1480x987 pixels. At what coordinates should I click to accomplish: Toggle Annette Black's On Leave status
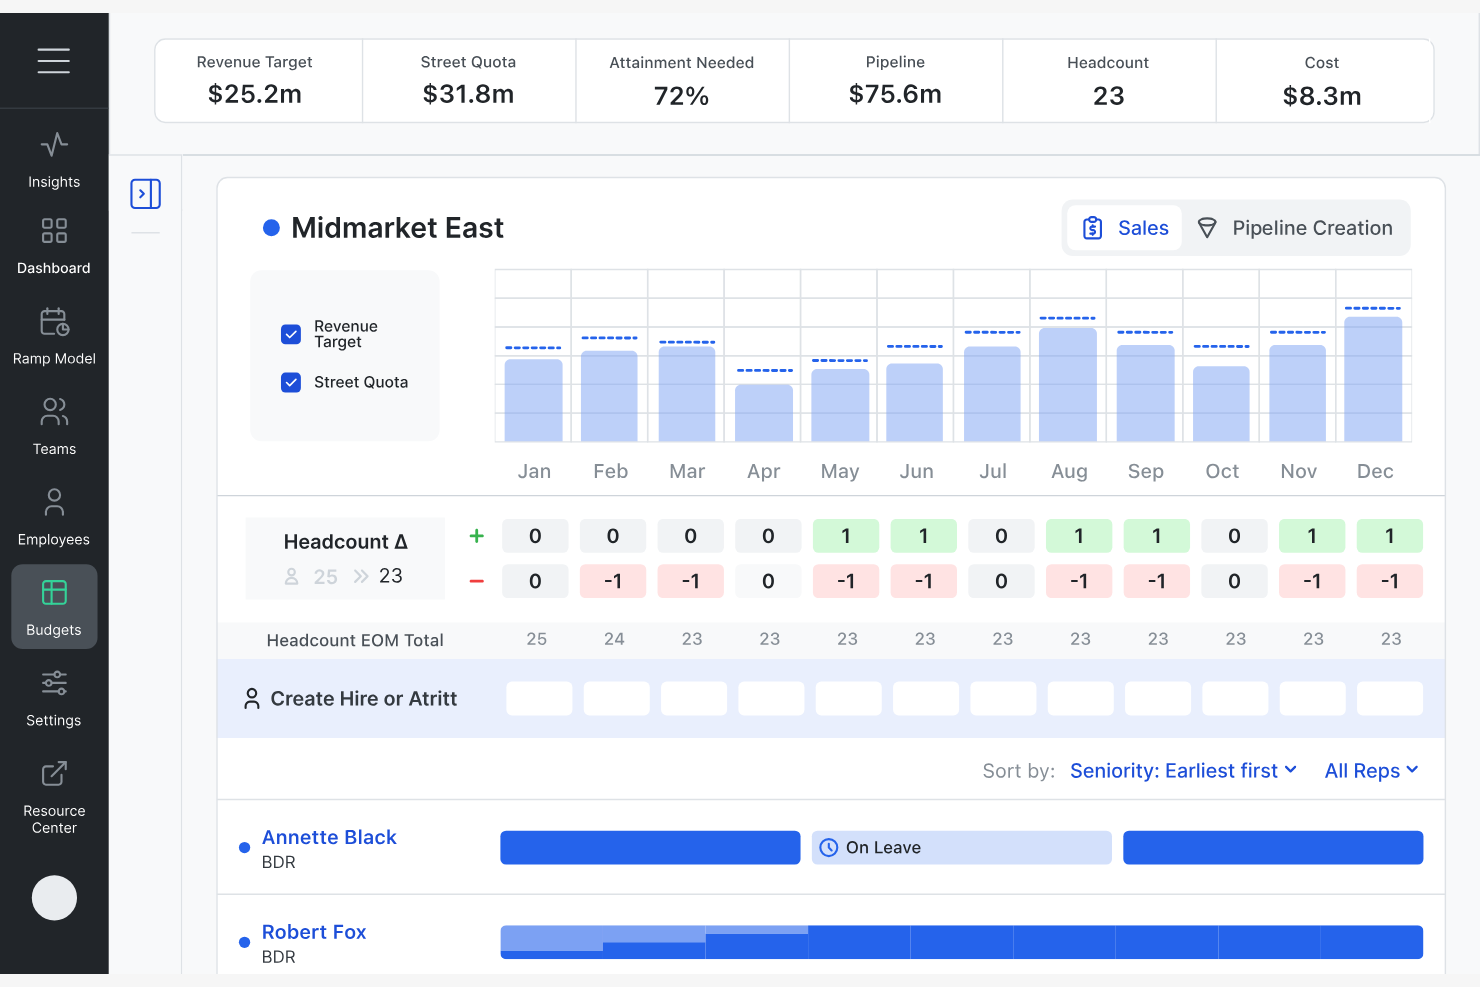pos(960,847)
